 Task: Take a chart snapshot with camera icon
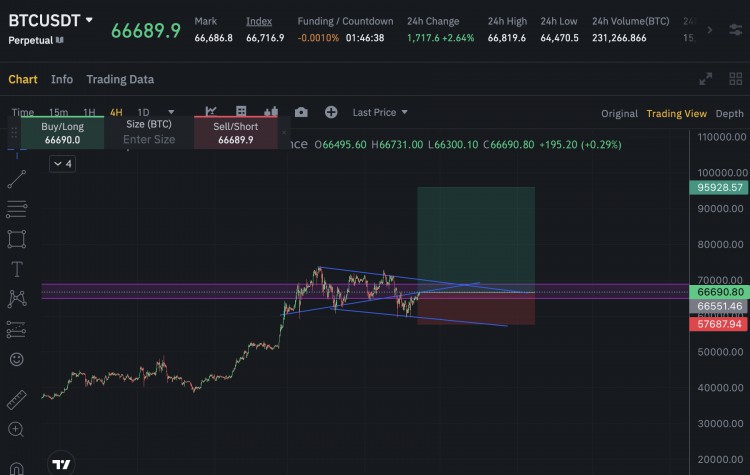point(301,112)
